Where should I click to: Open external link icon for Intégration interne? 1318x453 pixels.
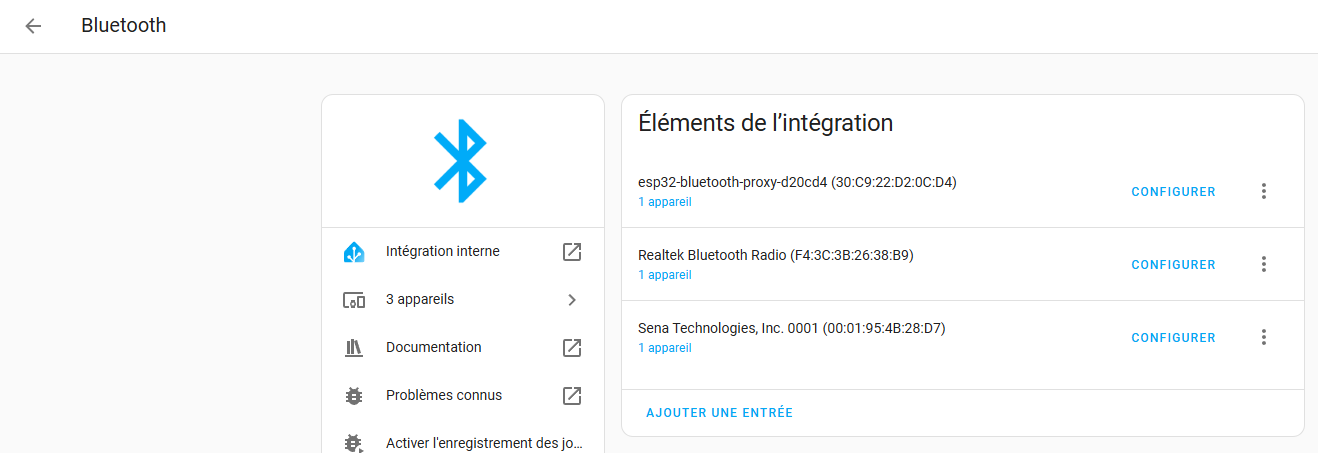(572, 252)
